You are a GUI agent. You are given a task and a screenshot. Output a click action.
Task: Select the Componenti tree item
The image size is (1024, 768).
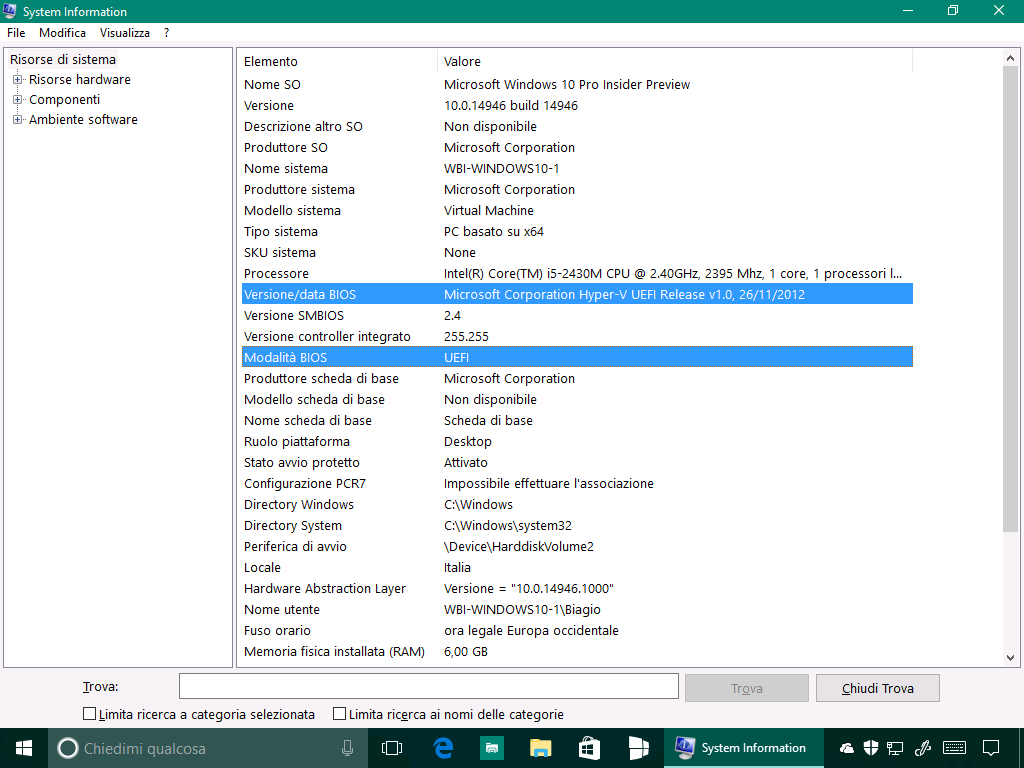(x=65, y=100)
